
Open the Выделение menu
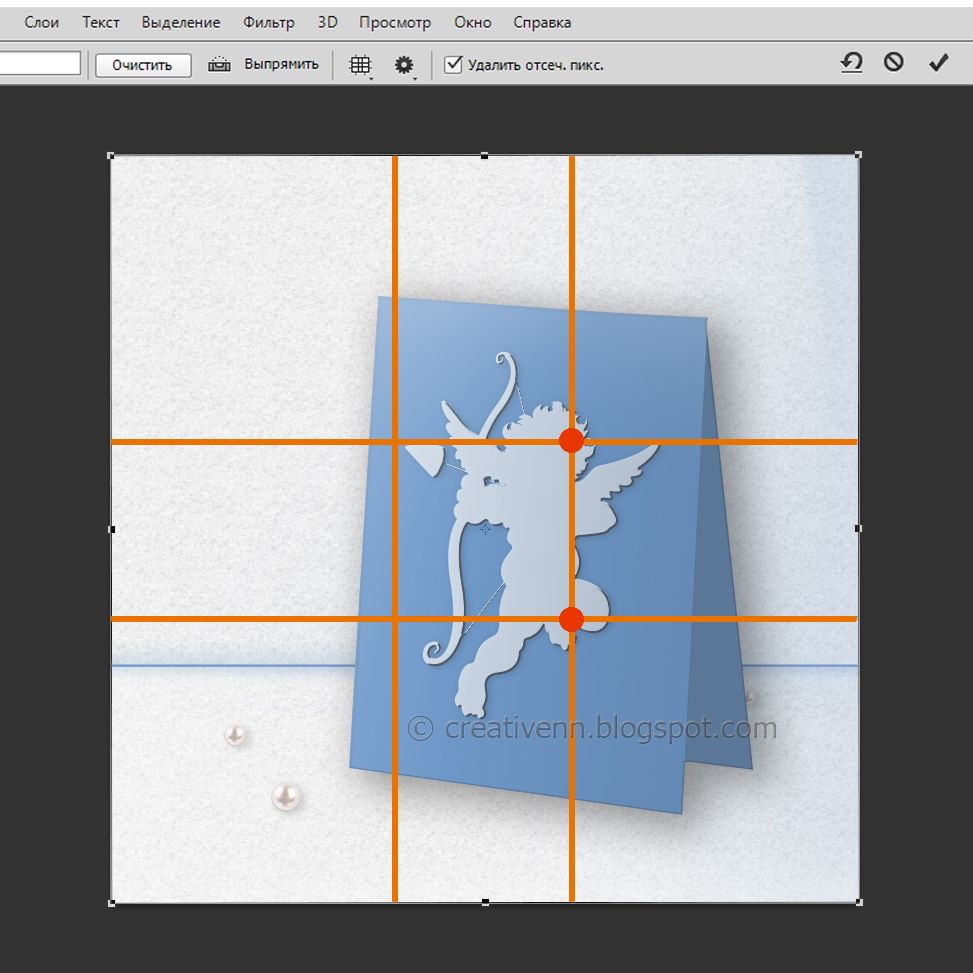(x=181, y=22)
